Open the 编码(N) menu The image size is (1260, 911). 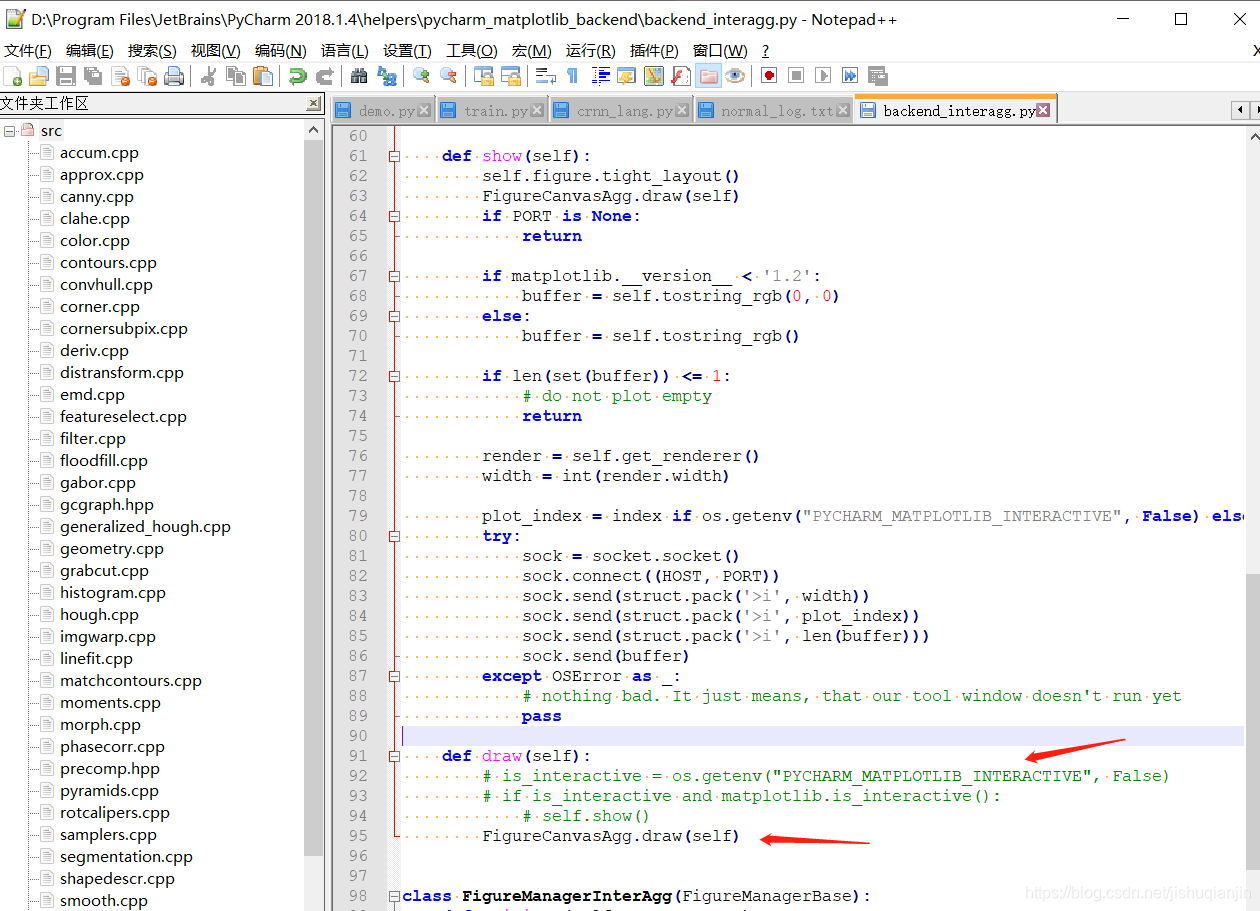280,50
